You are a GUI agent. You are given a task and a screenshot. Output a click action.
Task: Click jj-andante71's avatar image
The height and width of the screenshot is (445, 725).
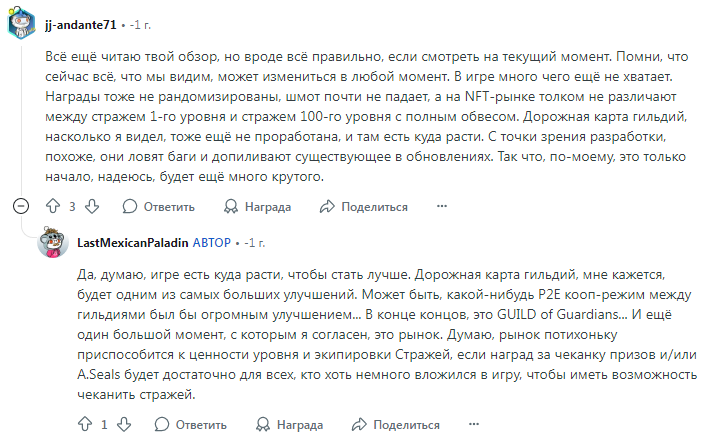(x=22, y=23)
